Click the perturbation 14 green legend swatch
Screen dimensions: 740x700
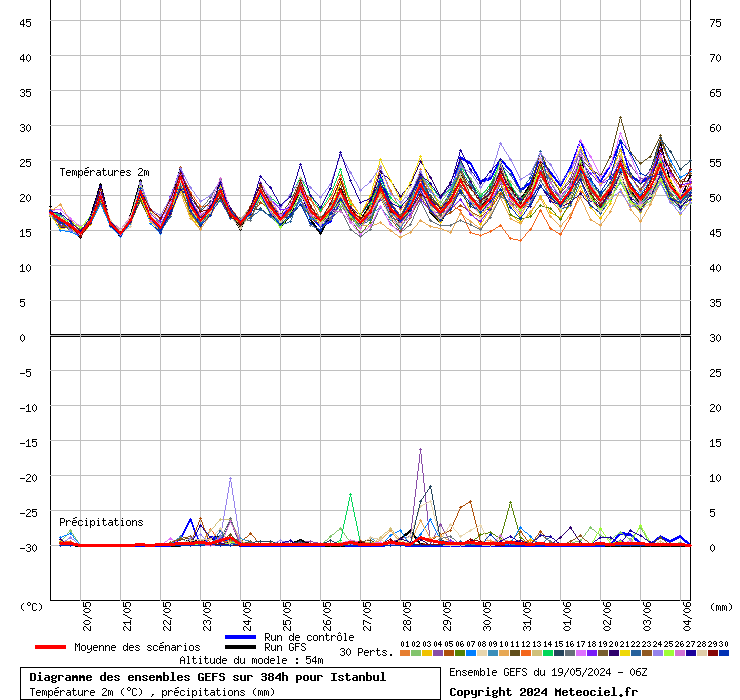[548, 653]
